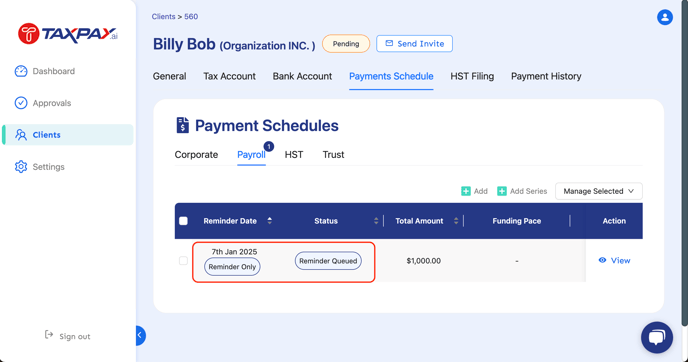Go to Dashboard in sidebar
Screen dimensions: 688x362
point(54,71)
